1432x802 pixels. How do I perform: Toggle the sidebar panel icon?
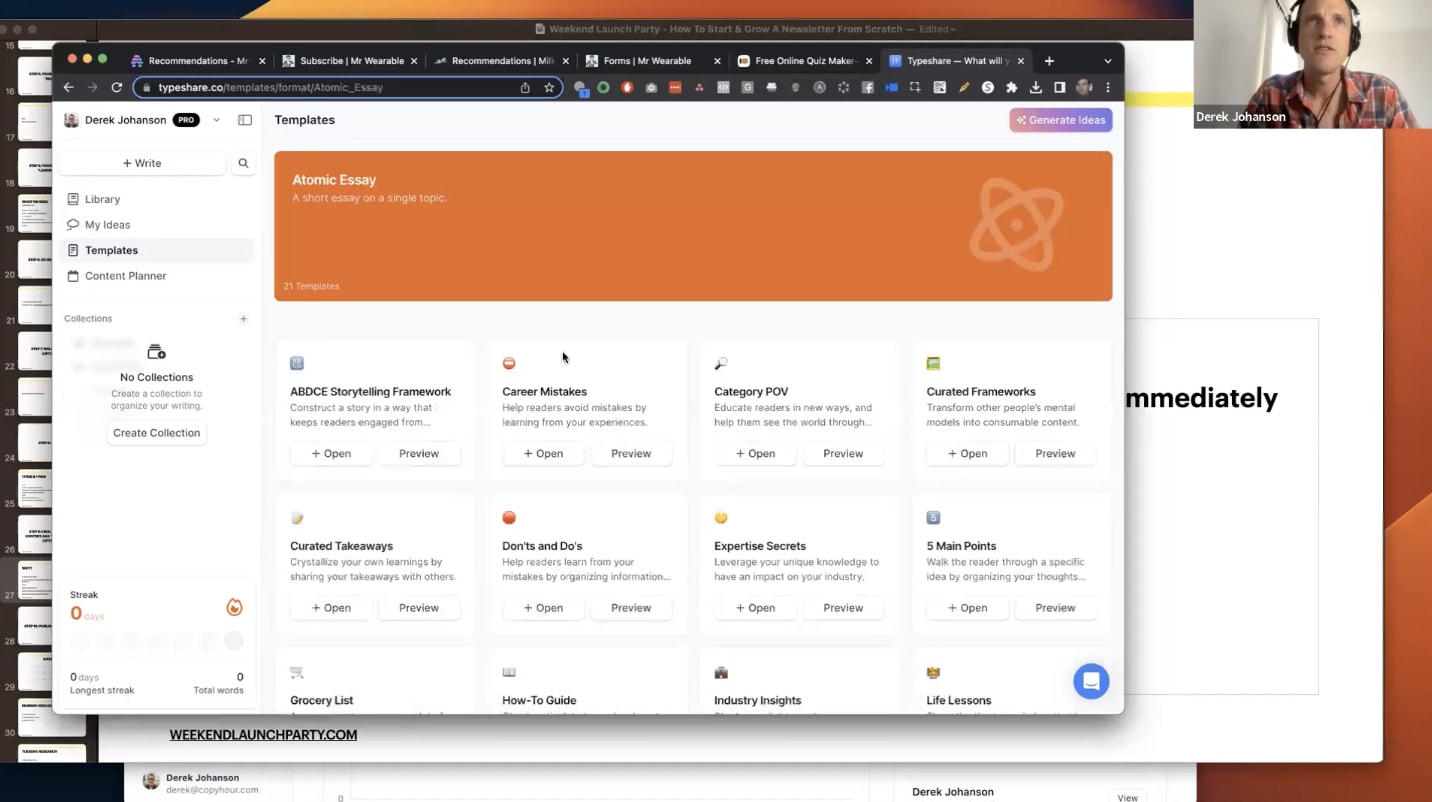(x=245, y=120)
